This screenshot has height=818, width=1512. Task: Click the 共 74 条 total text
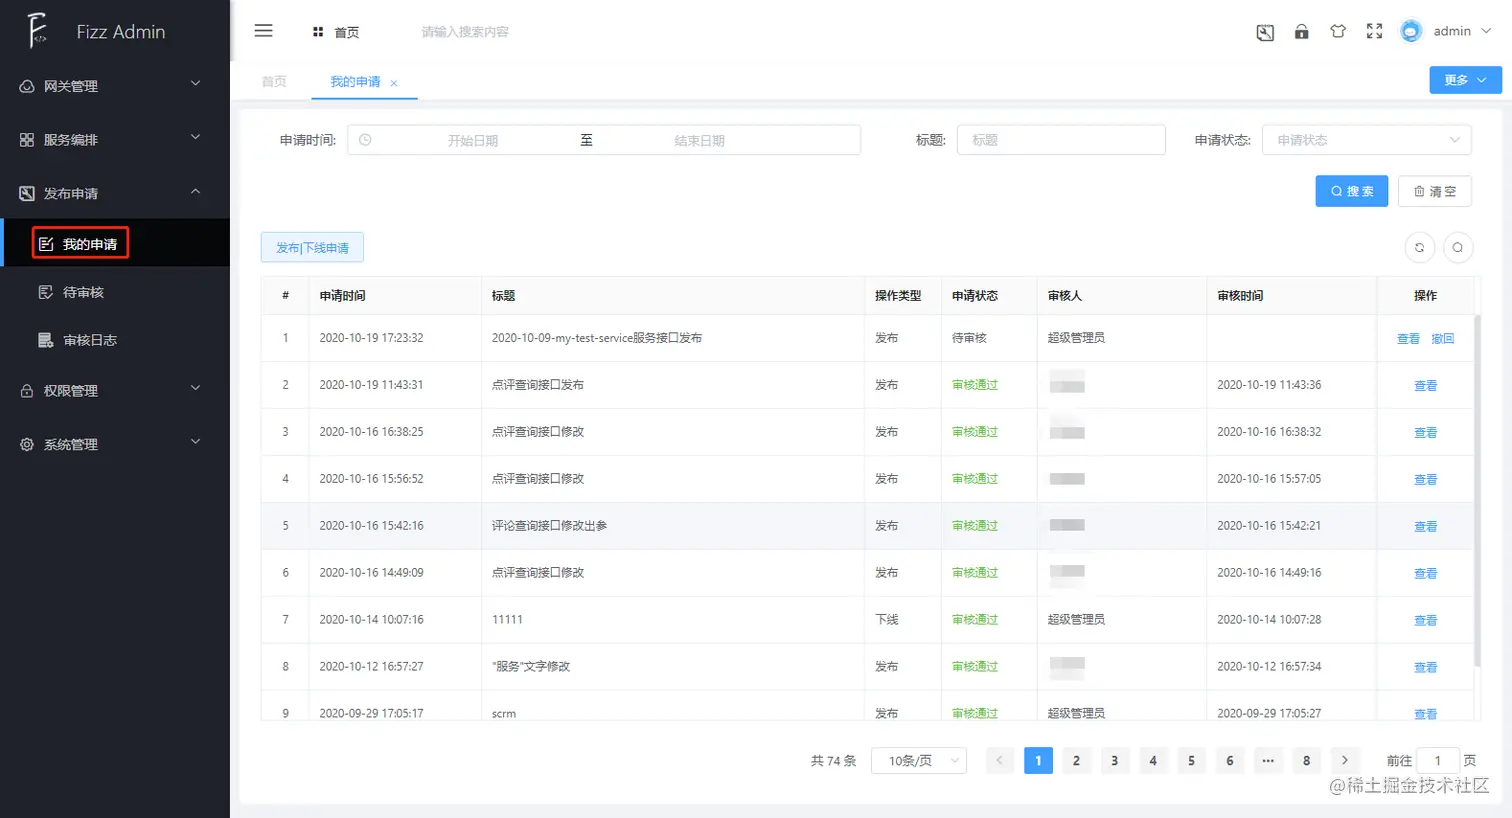833,761
